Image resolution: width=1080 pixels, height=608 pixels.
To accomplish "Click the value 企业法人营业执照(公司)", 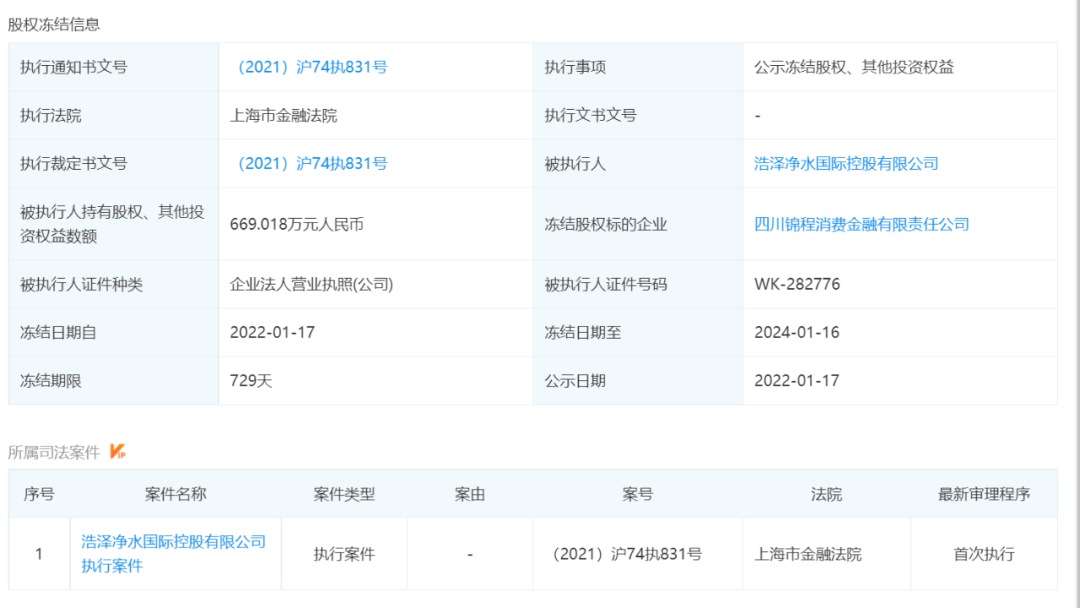I will (311, 284).
